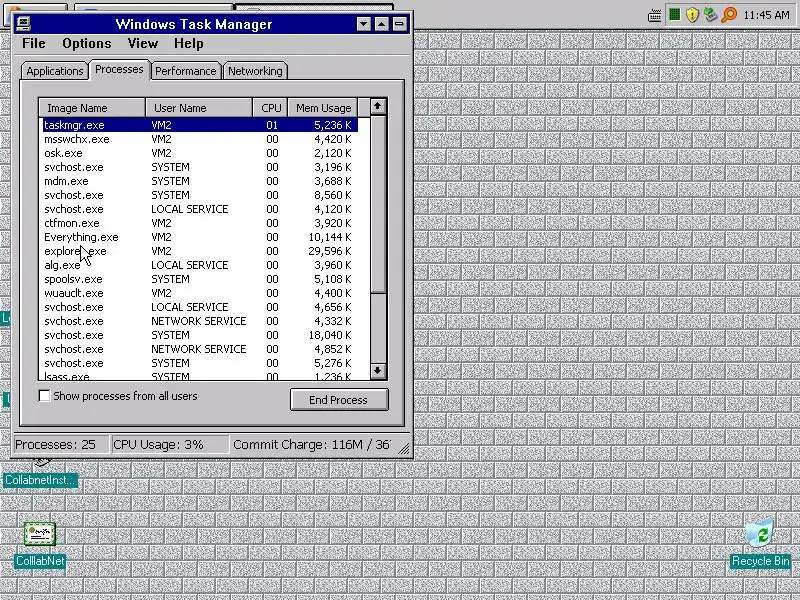The height and width of the screenshot is (600, 800).
Task: Click the orange Everything search tray icon
Action: click(x=729, y=15)
